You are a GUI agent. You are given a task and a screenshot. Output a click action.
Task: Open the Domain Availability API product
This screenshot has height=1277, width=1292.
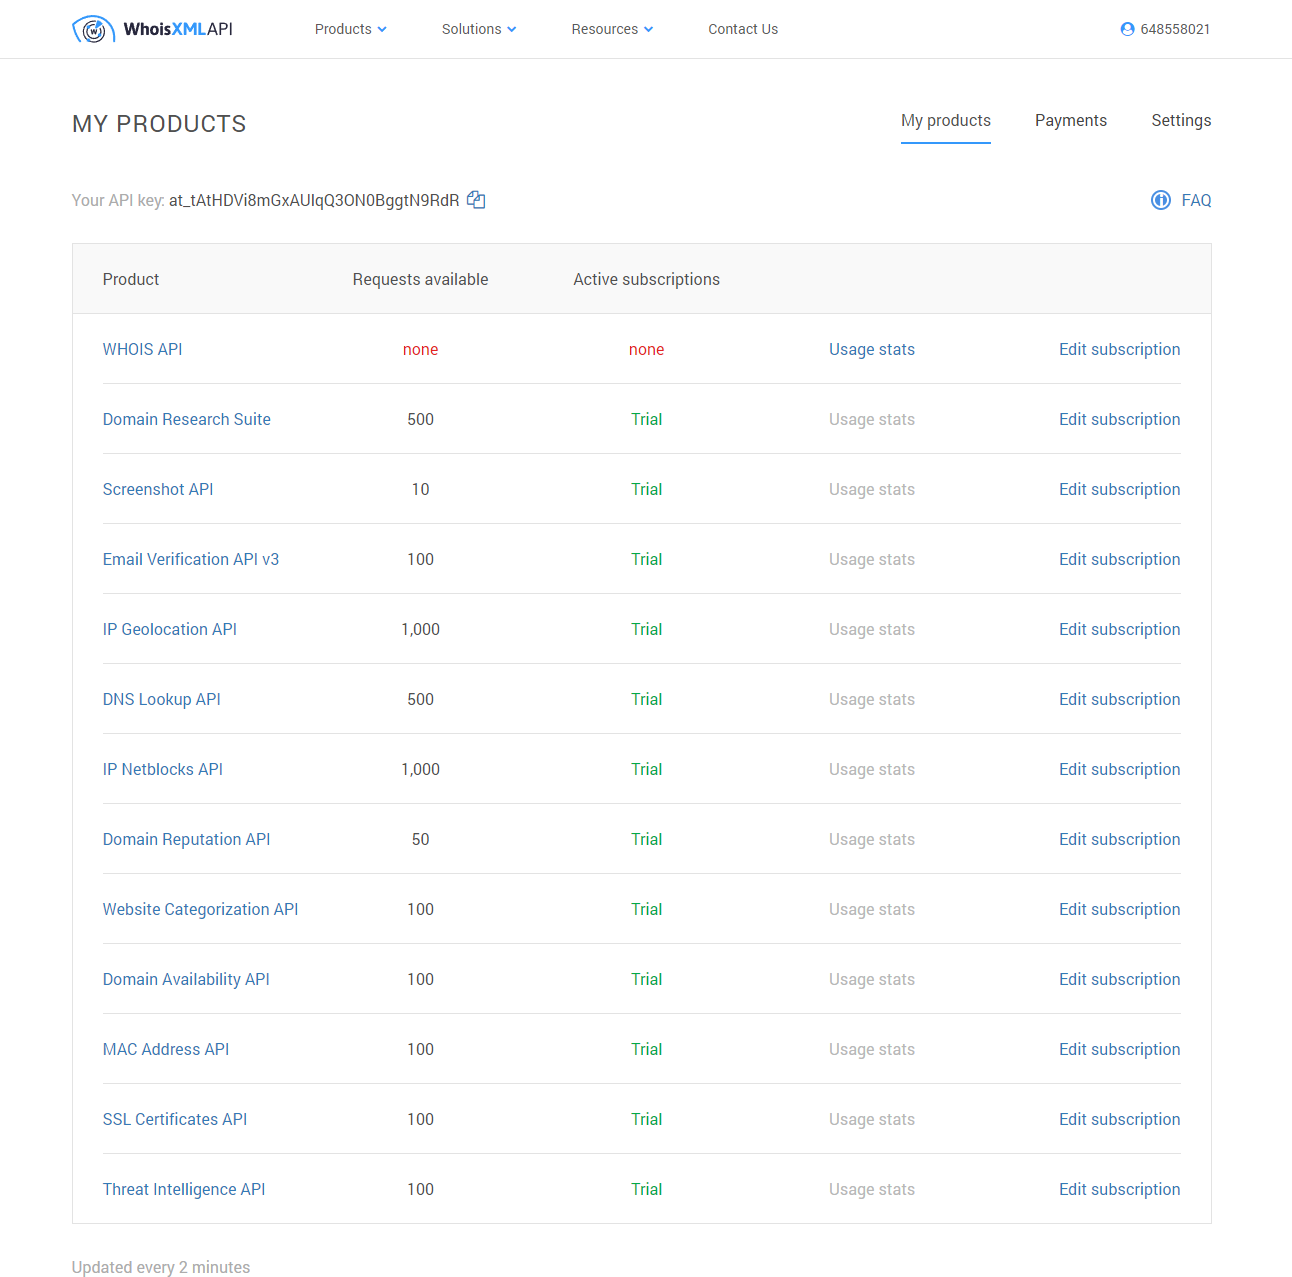coord(186,979)
